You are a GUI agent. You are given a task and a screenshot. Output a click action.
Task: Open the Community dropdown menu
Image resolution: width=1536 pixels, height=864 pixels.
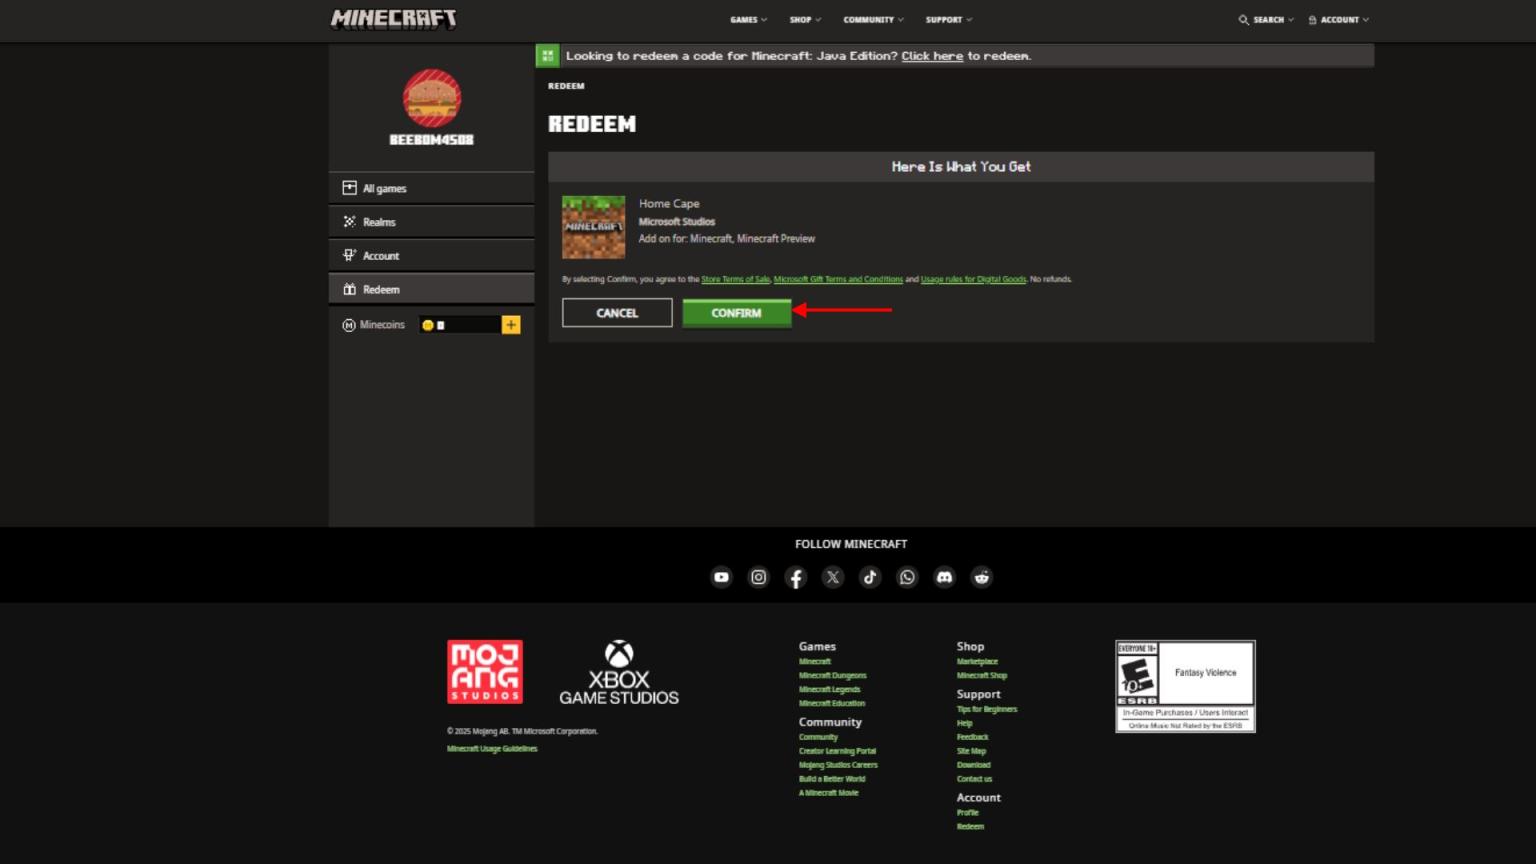(x=873, y=20)
